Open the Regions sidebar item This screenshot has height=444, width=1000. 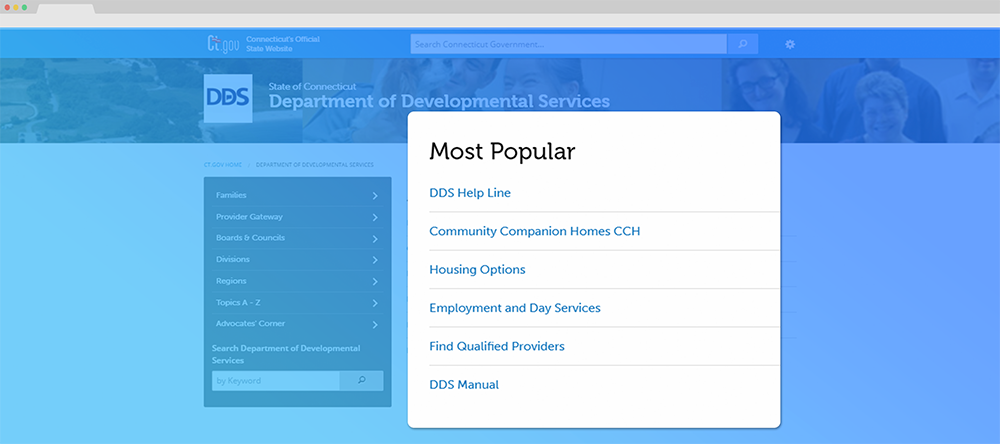click(x=231, y=281)
